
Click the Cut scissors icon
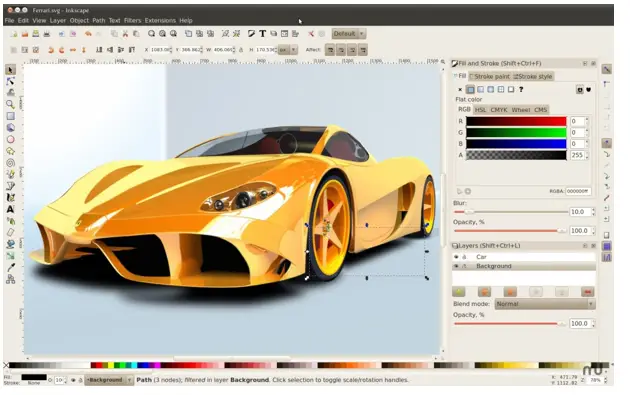(125, 34)
